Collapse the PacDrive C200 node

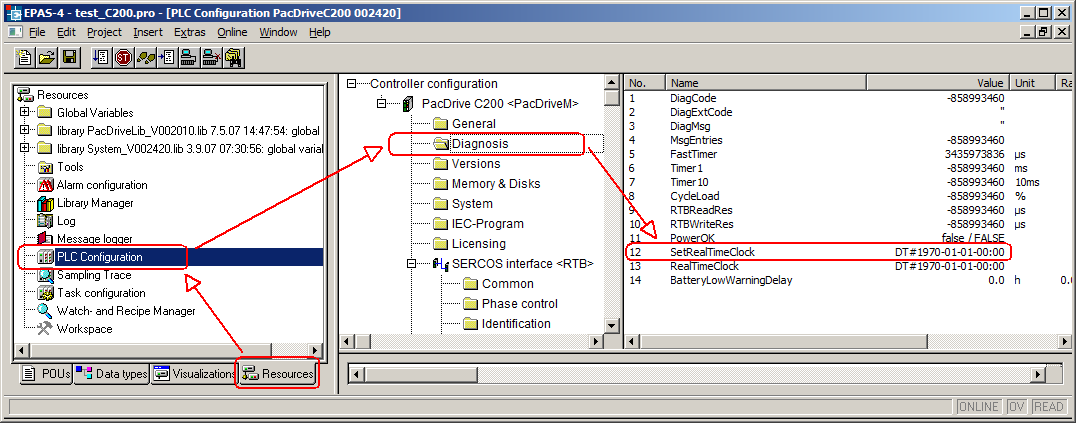pyautogui.click(x=382, y=104)
